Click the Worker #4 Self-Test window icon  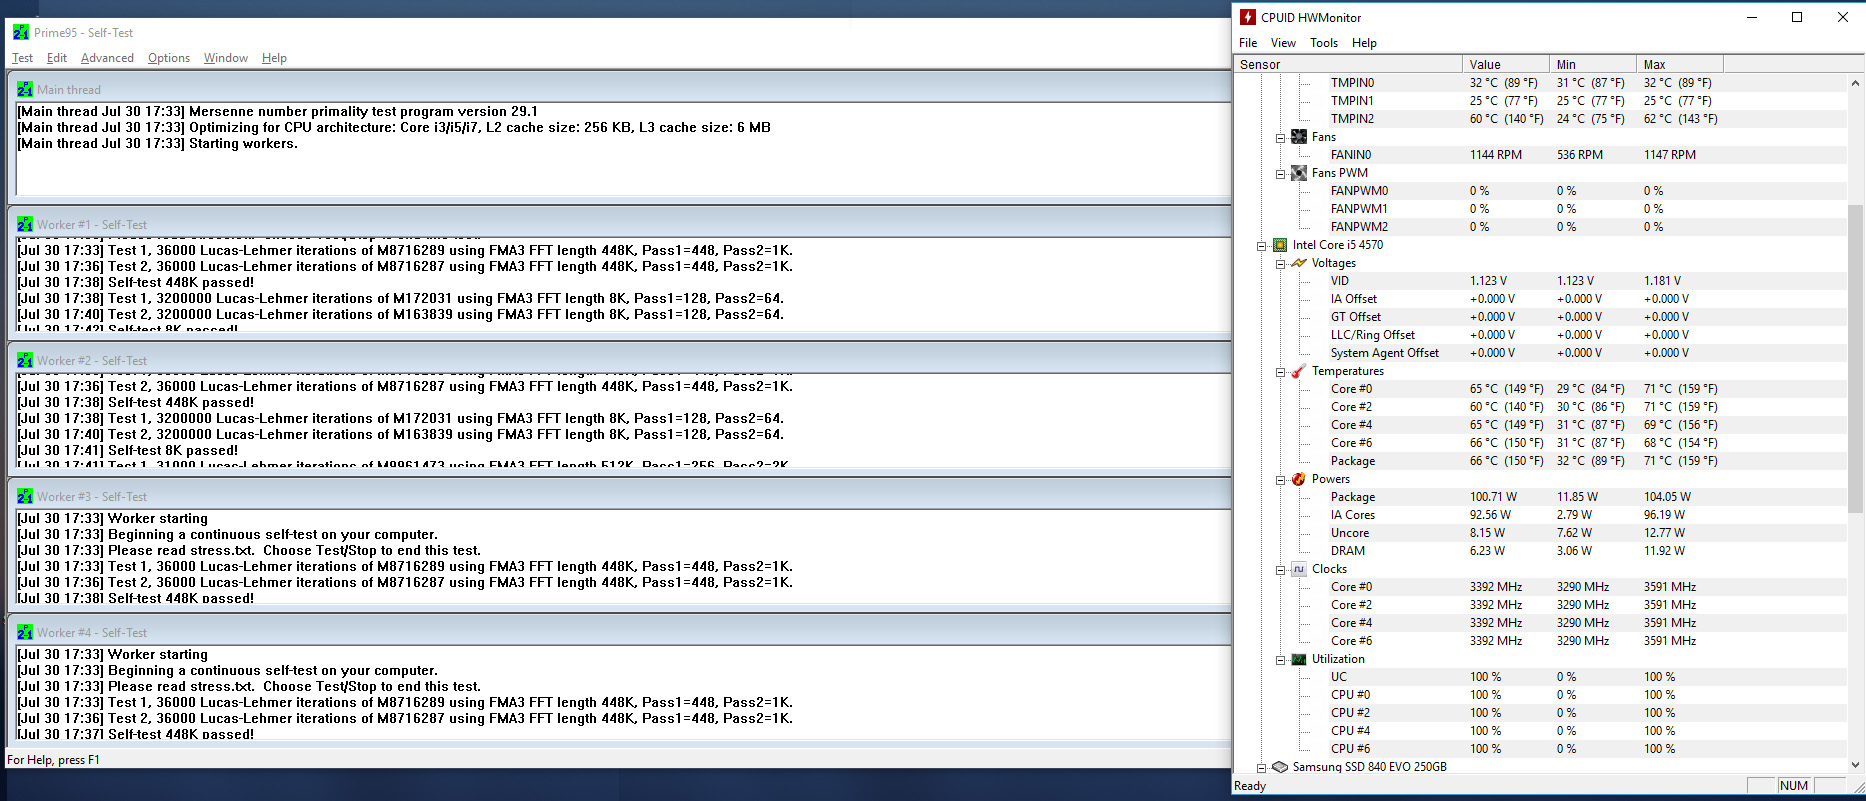click(25, 633)
